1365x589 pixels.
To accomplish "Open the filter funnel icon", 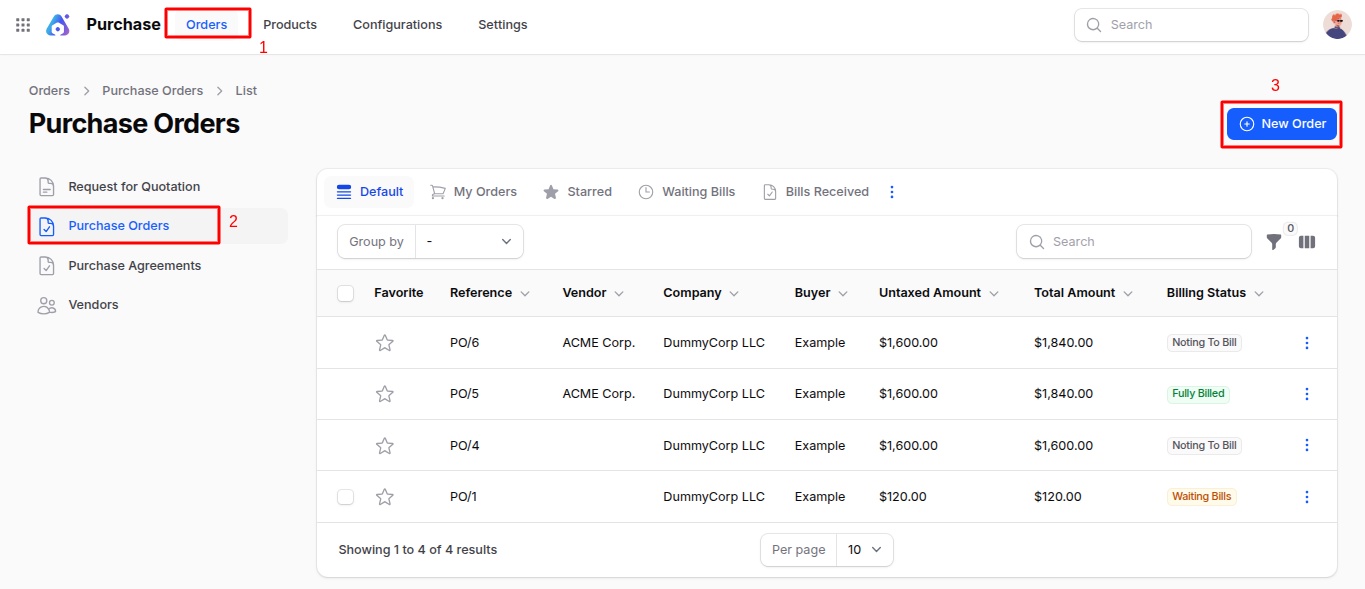I will point(1273,242).
